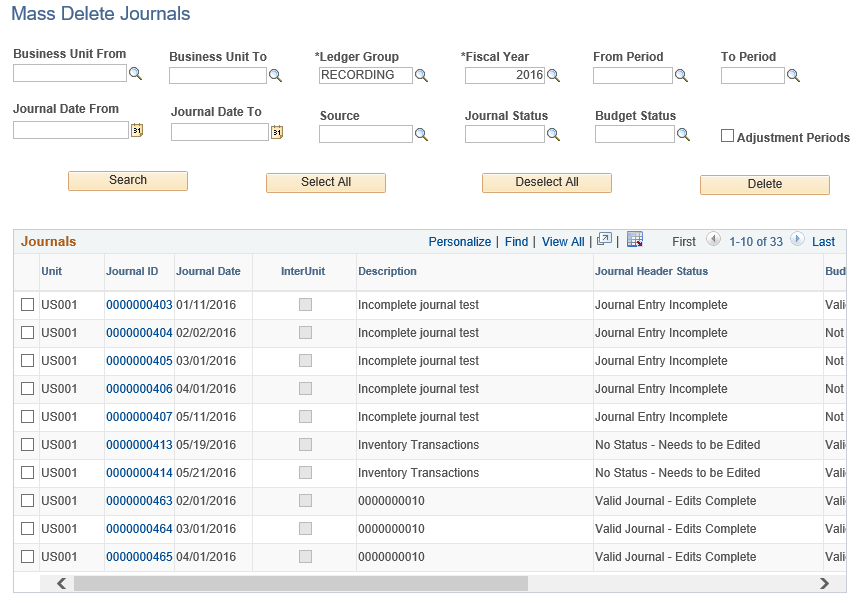Click the View All link
This screenshot has width=858, height=603.
click(562, 240)
